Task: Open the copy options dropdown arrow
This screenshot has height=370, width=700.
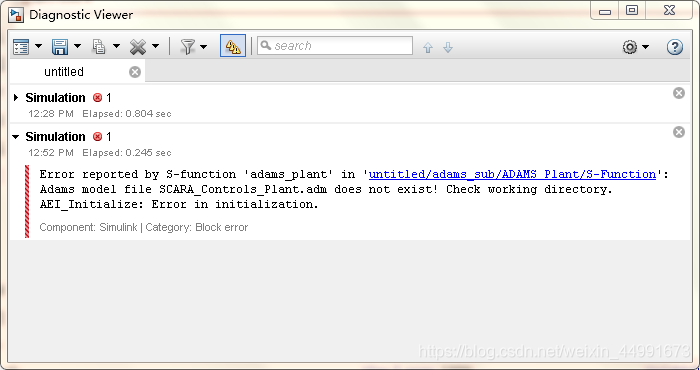Action: tap(116, 46)
